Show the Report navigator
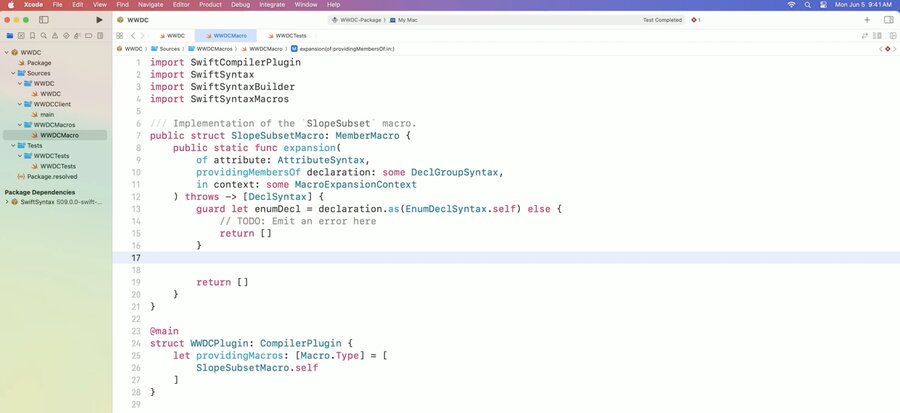The image size is (900, 413). [100, 36]
